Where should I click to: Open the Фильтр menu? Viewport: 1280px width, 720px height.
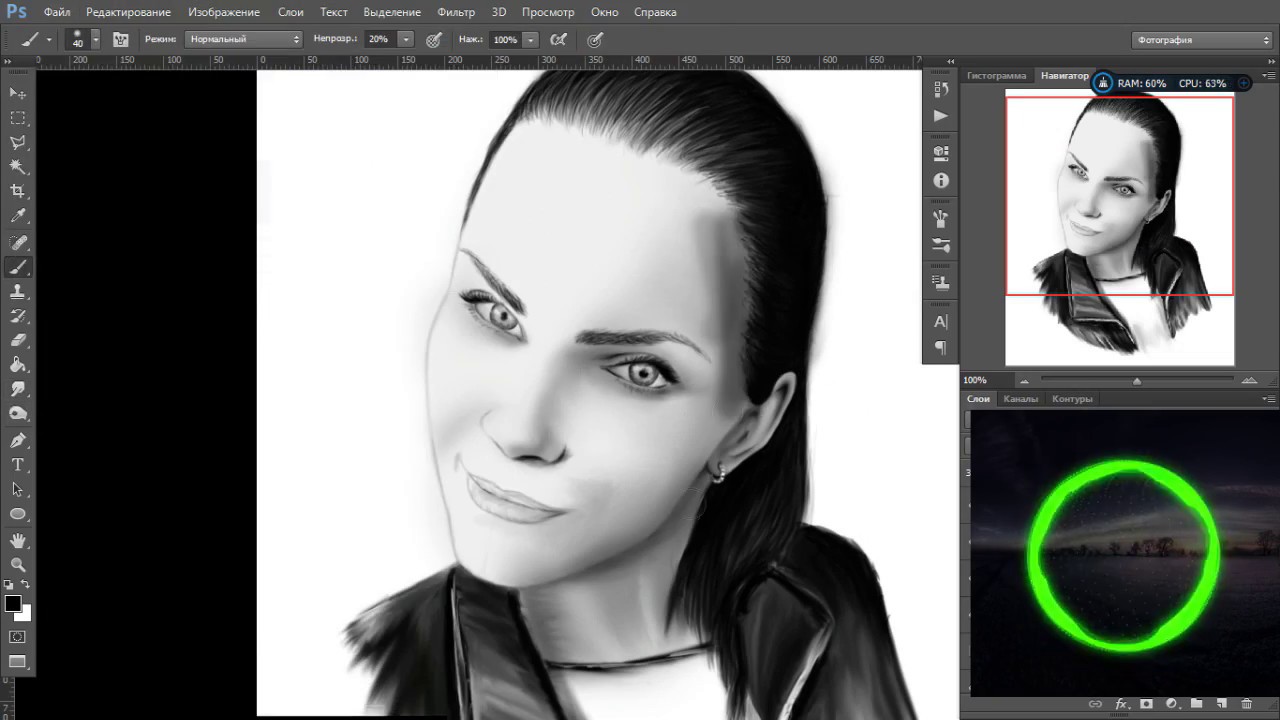(x=456, y=12)
